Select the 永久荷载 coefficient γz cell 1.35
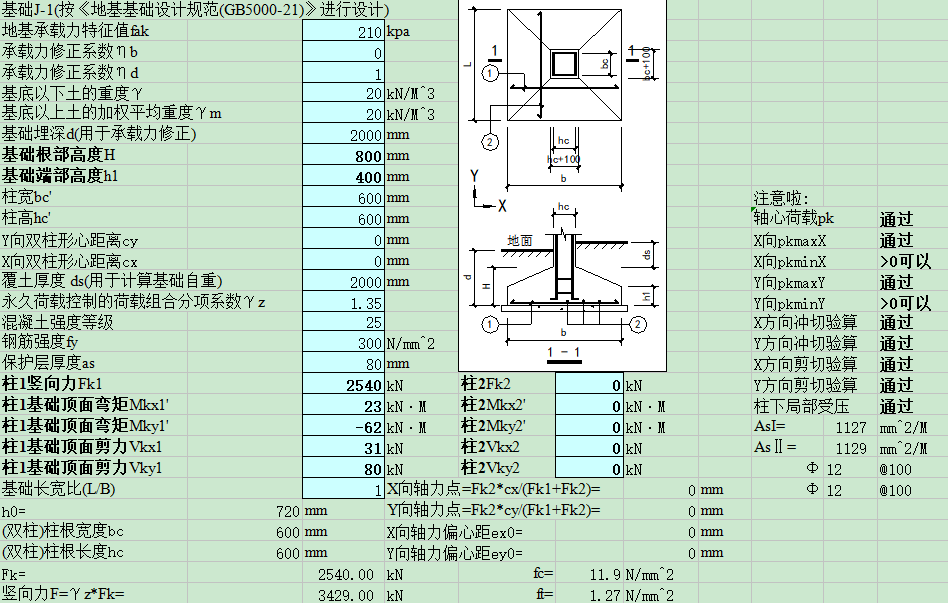 click(342, 302)
